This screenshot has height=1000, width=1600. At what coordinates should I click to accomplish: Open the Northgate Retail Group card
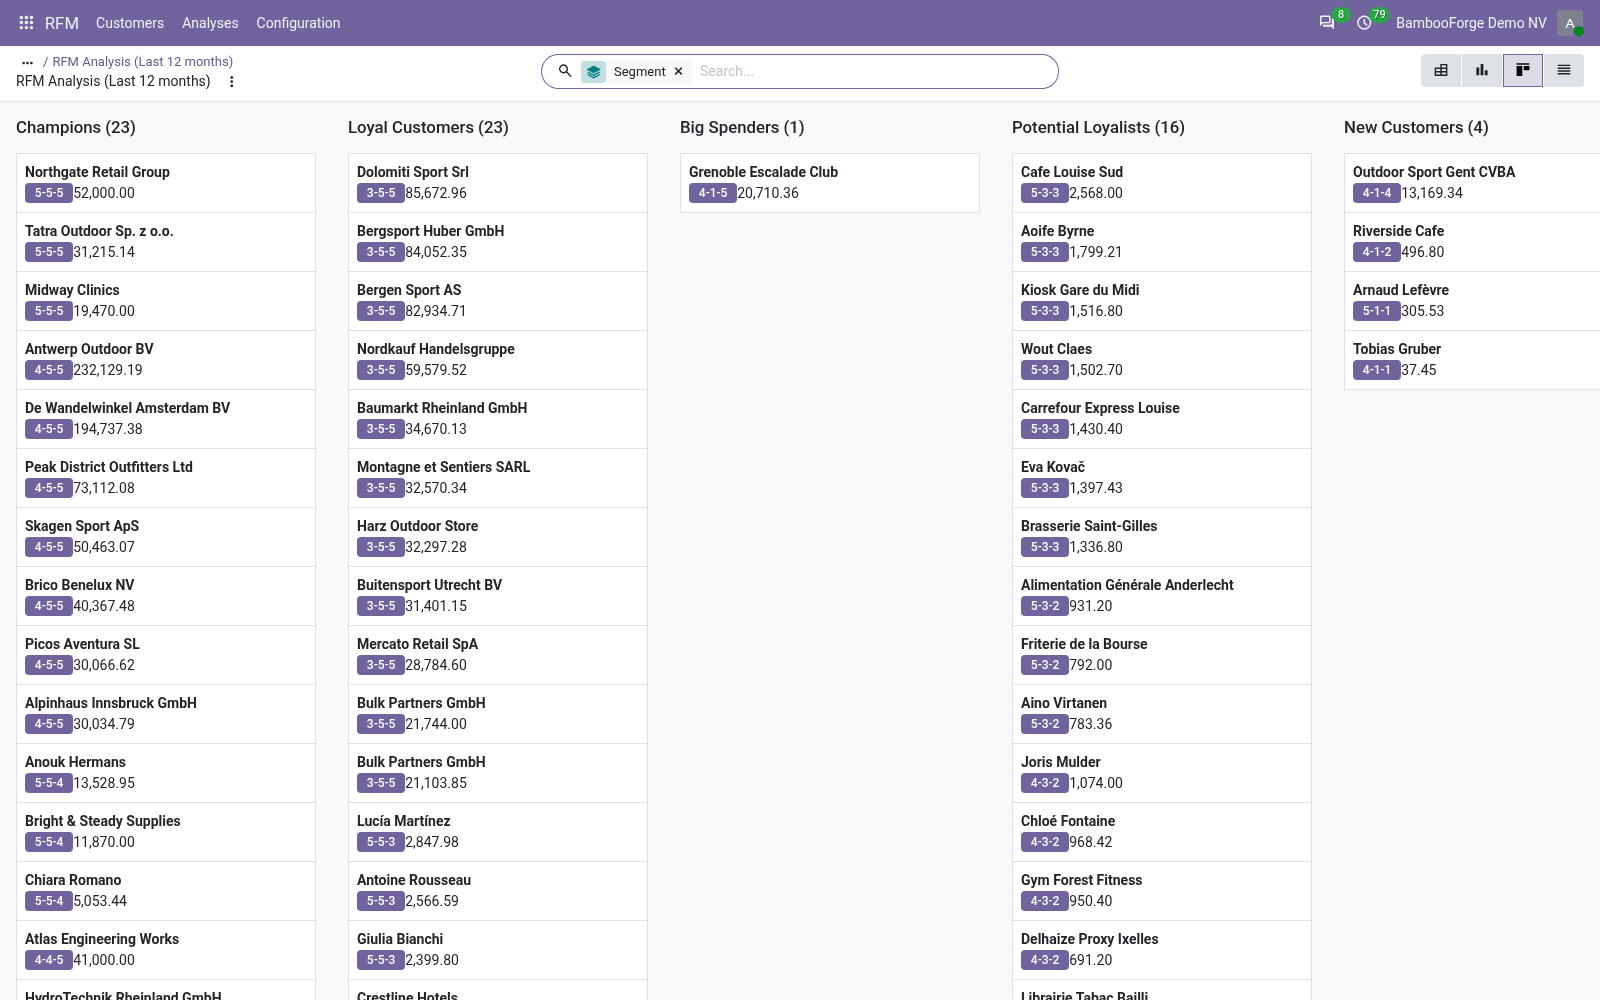(166, 183)
